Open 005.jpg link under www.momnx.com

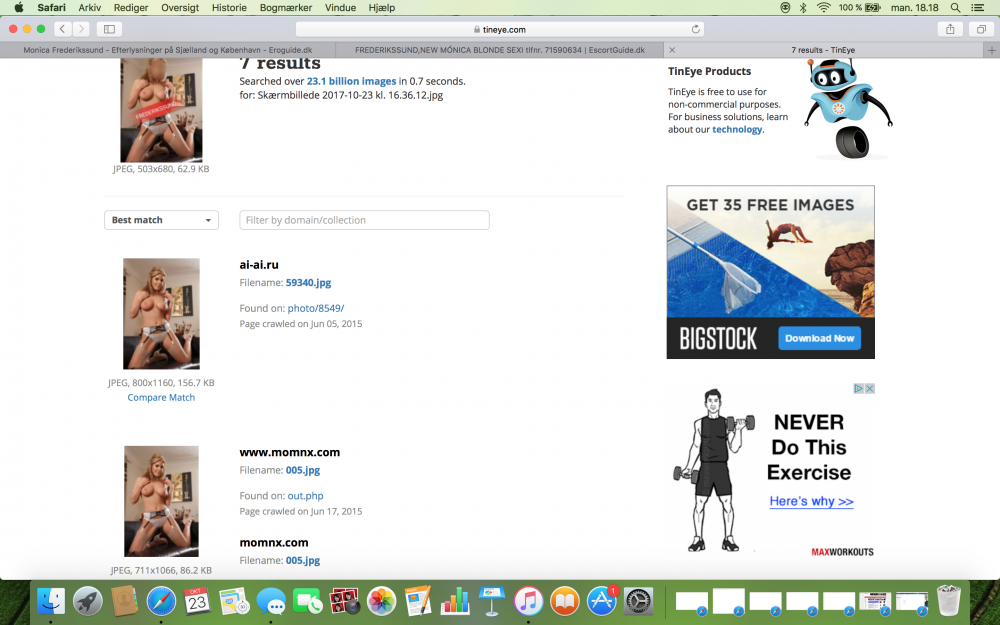303,470
